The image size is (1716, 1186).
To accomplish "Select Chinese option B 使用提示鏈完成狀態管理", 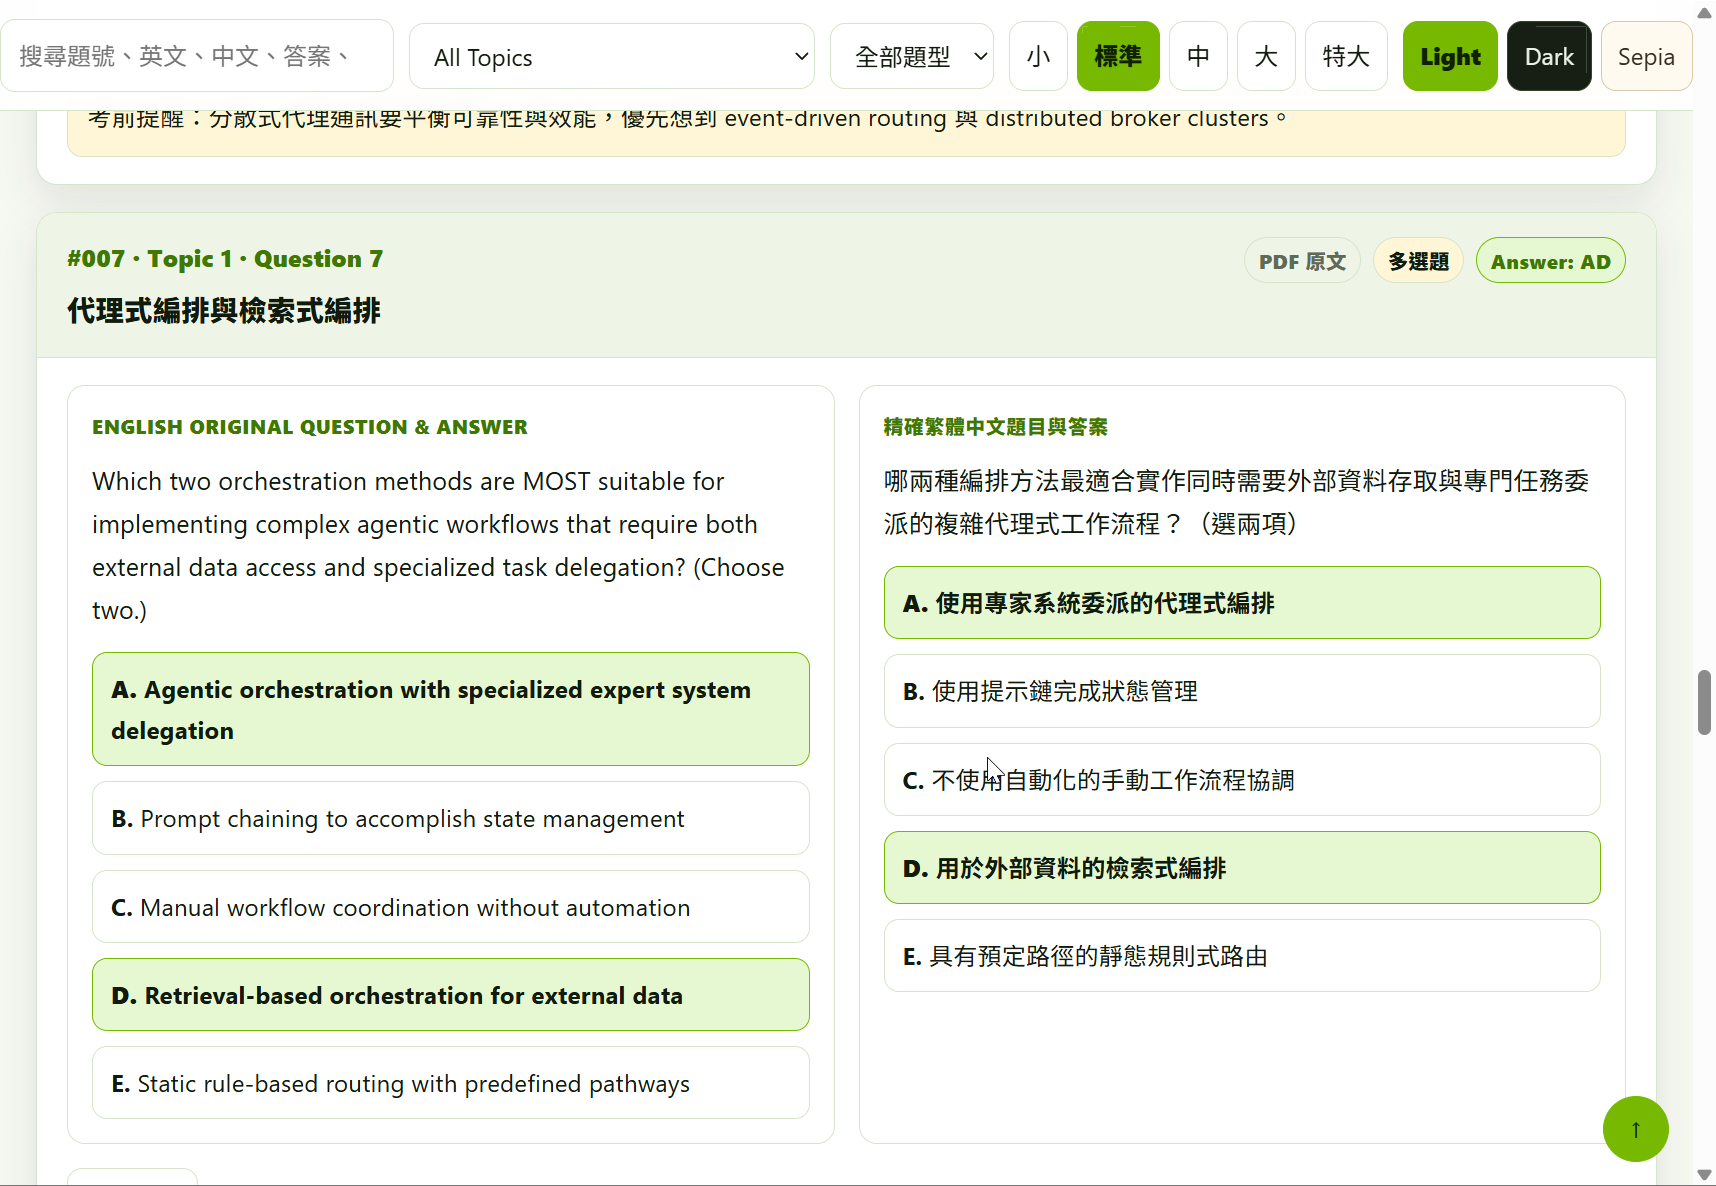I will point(1242,691).
